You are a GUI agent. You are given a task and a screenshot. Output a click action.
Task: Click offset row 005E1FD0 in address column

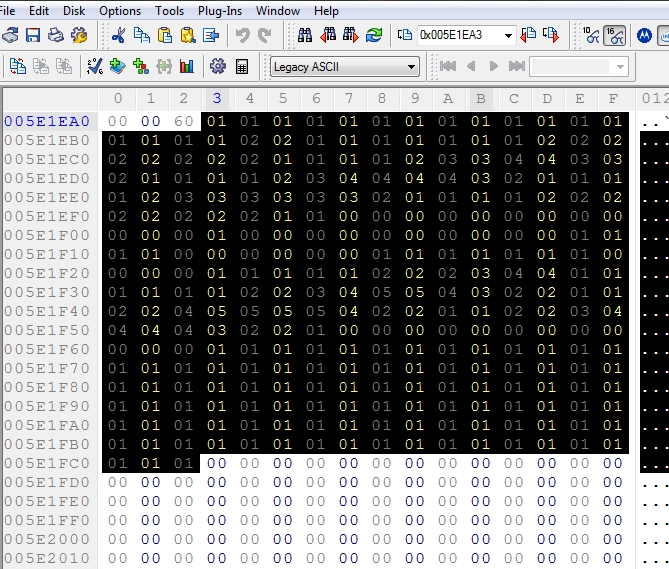[47, 482]
